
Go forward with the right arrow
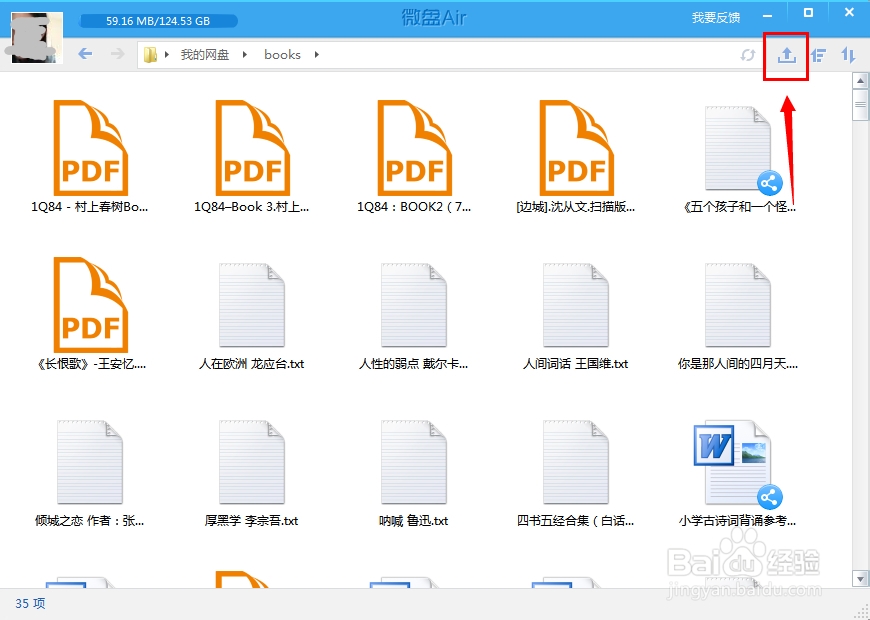pyautogui.click(x=117, y=54)
